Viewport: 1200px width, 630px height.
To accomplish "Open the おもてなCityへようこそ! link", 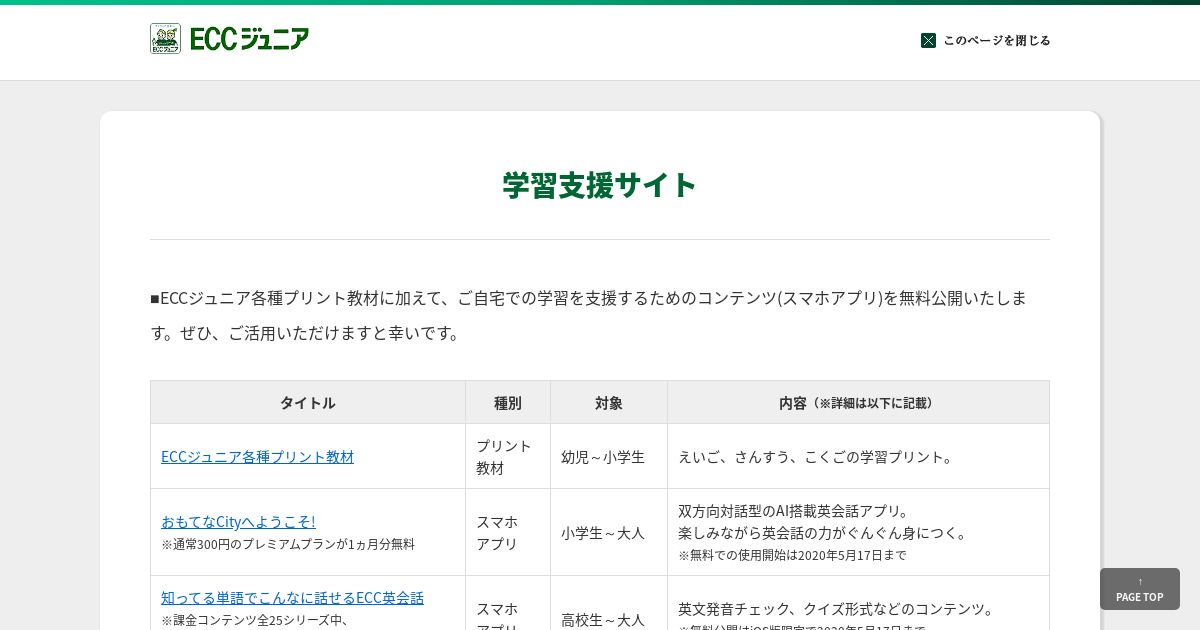I will 238,521.
